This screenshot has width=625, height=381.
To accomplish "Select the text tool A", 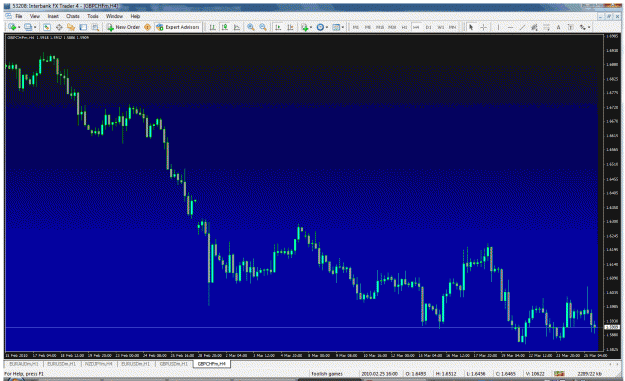I will click(x=558, y=27).
